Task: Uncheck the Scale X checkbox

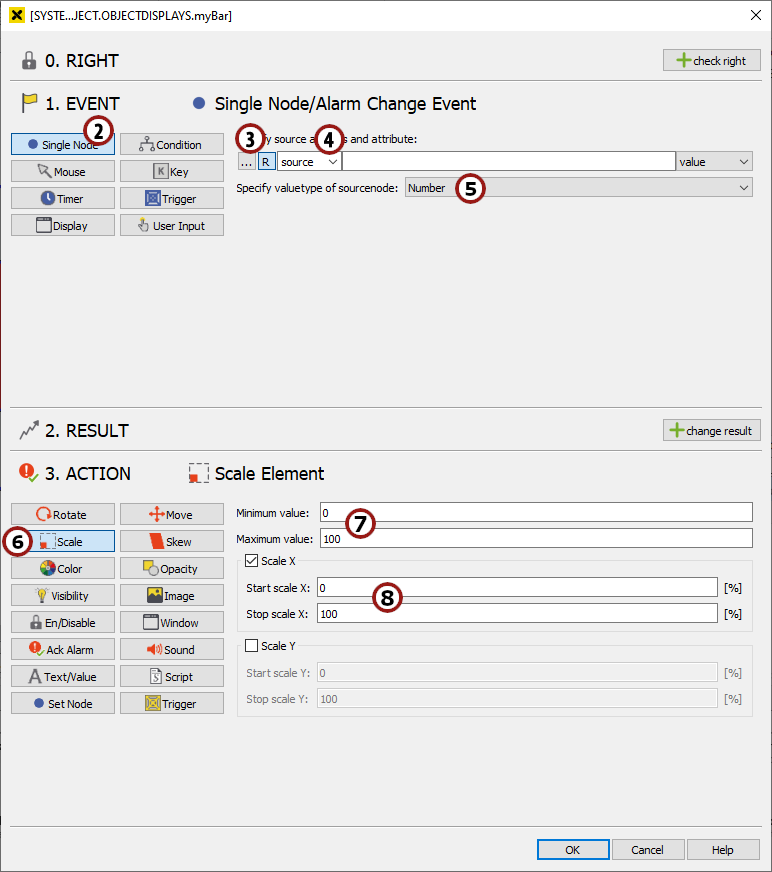Action: click(251, 562)
